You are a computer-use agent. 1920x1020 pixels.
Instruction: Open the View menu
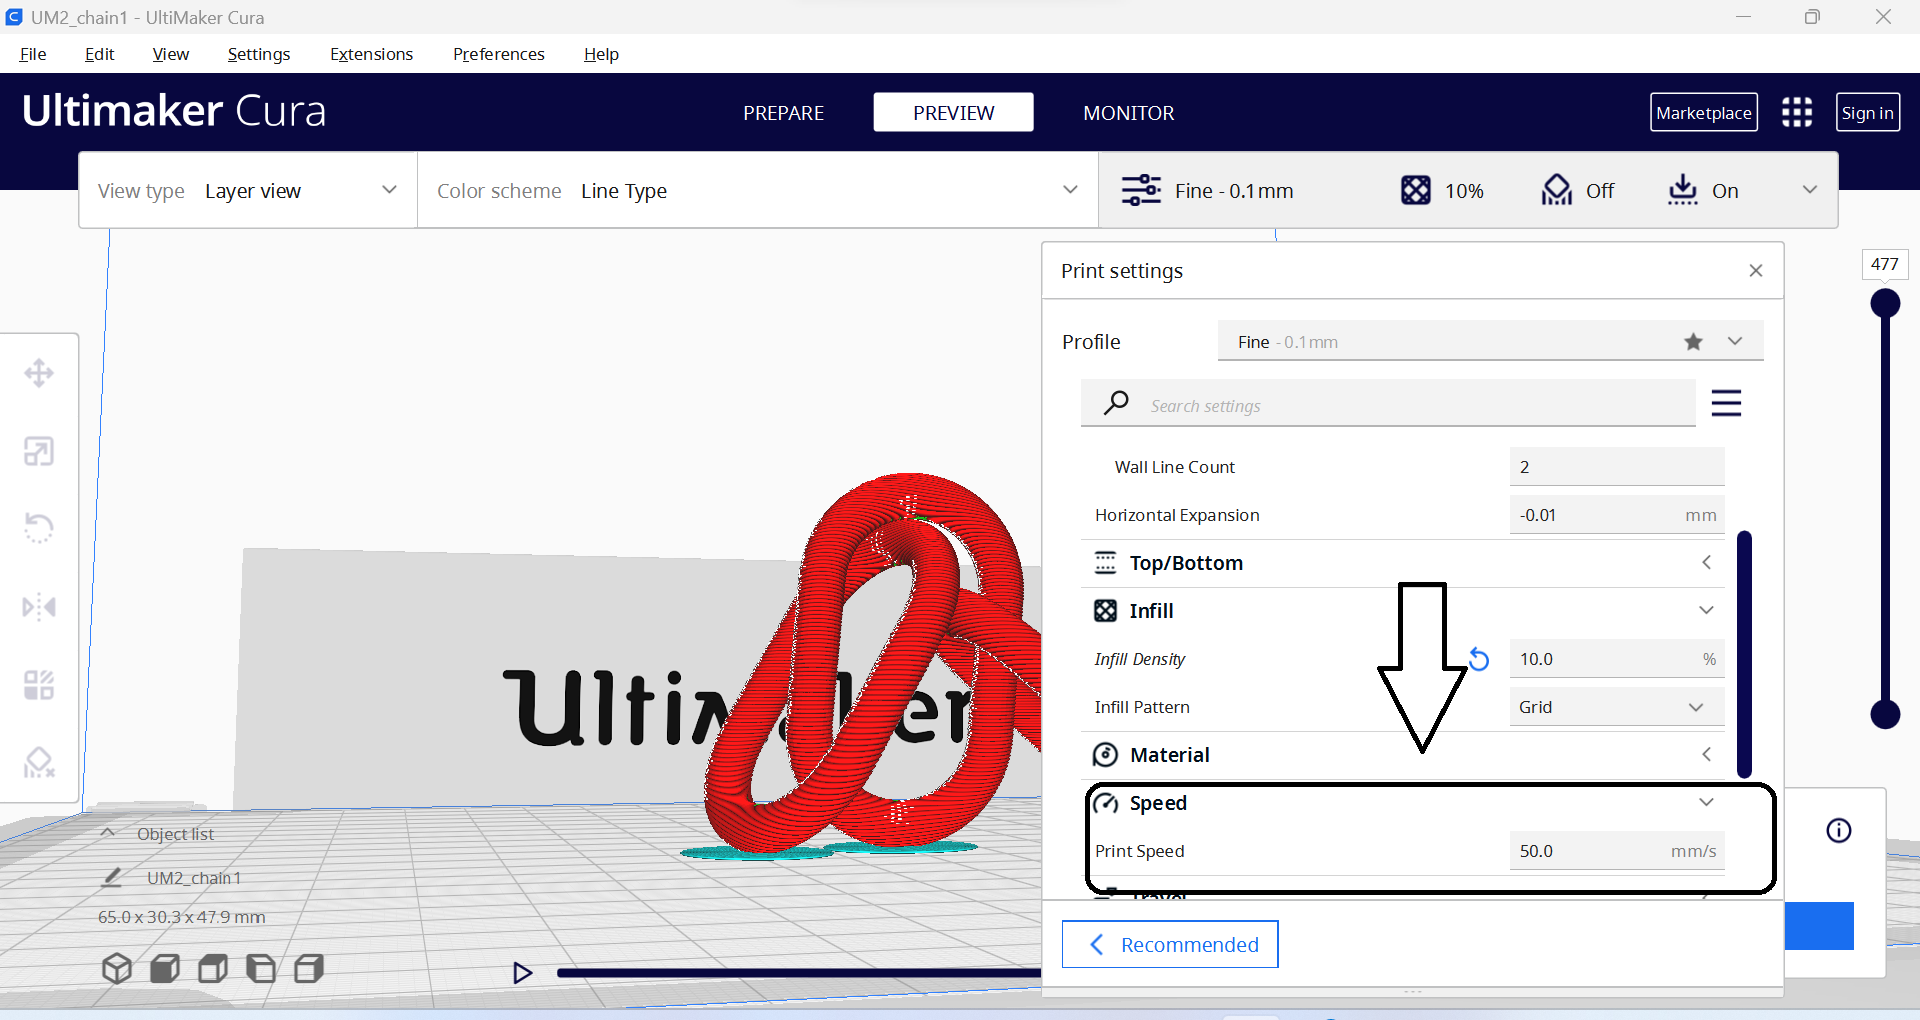point(170,54)
